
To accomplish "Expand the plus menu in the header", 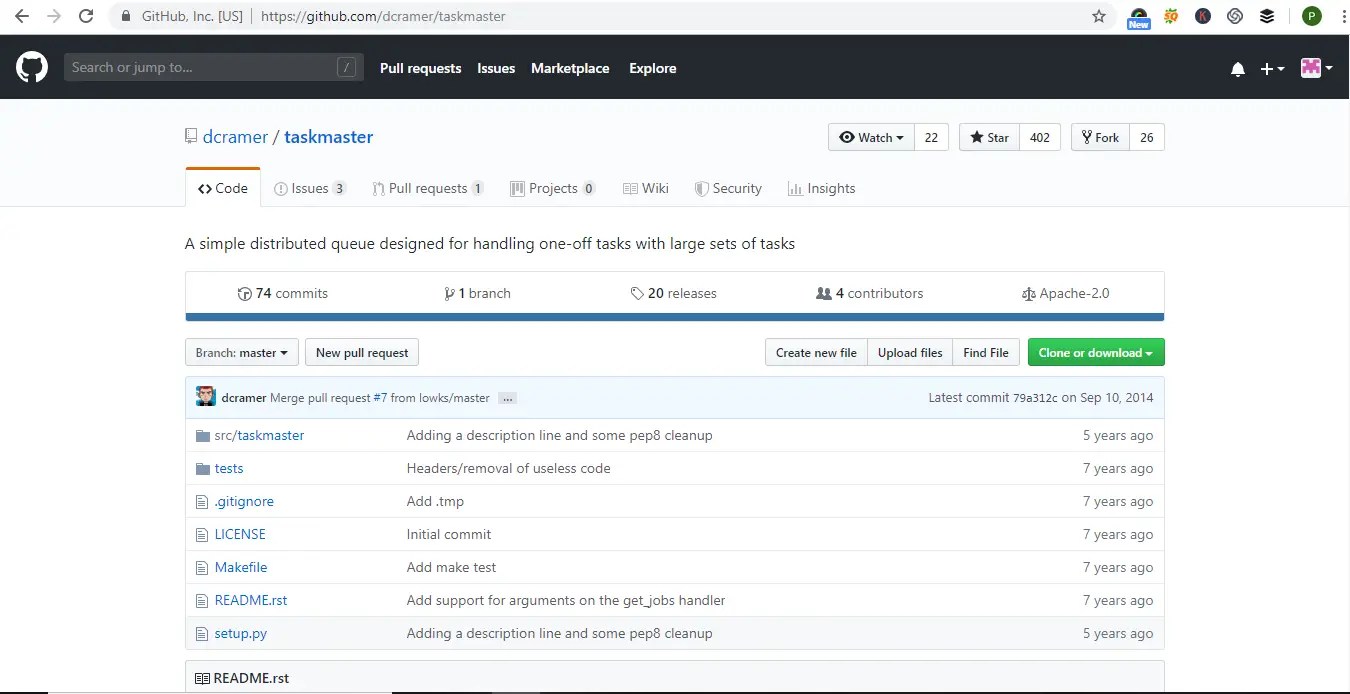I will pyautogui.click(x=1271, y=69).
